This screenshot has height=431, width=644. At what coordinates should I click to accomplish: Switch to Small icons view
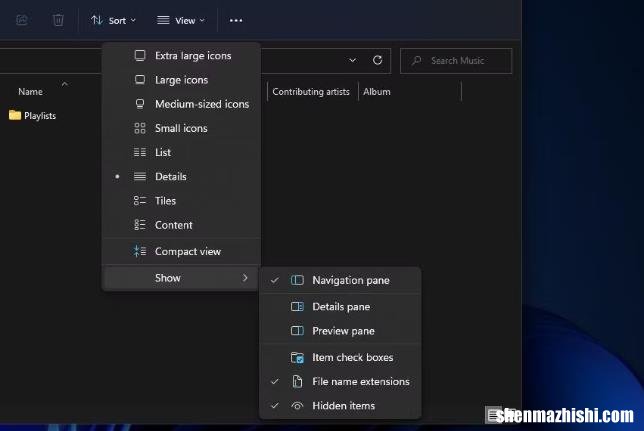point(181,128)
